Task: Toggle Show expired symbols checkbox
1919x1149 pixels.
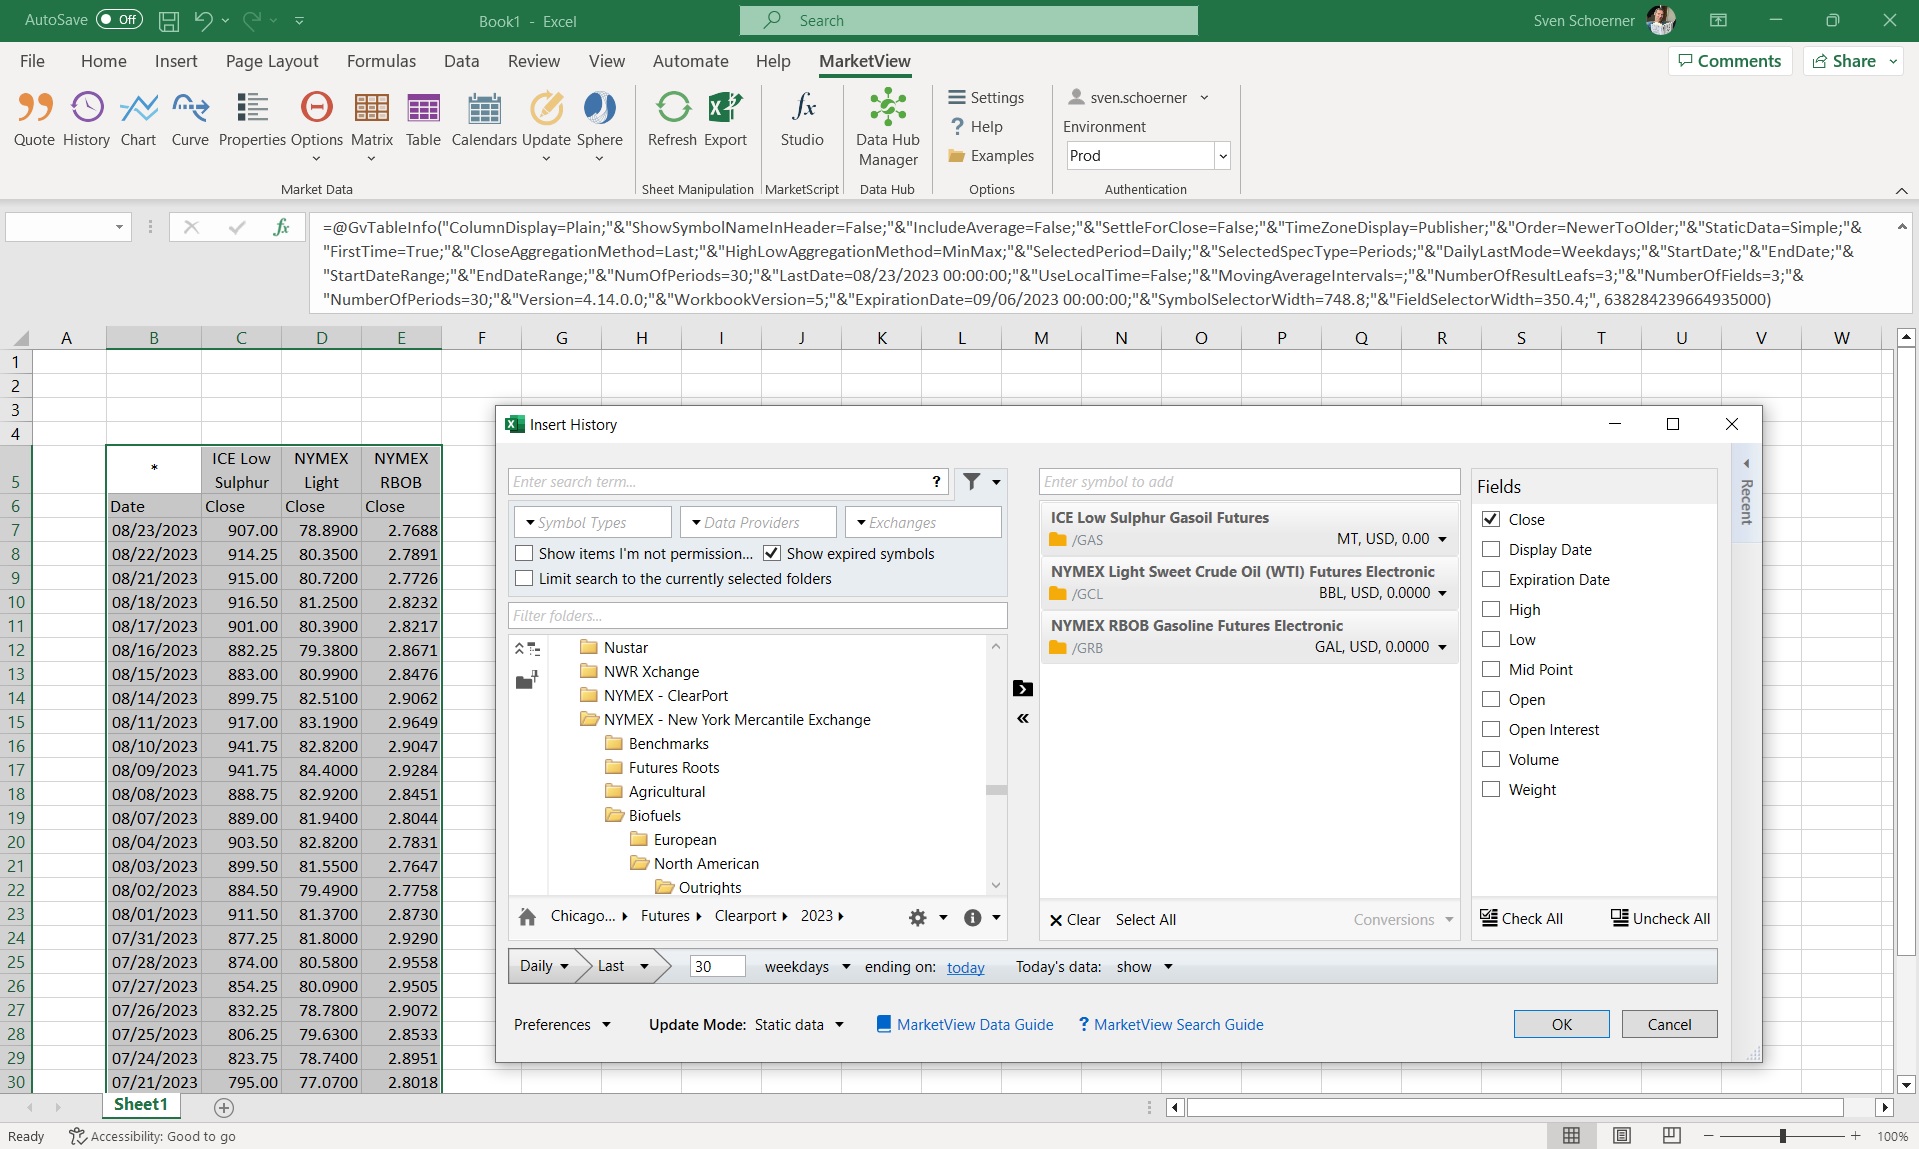Action: 772,553
